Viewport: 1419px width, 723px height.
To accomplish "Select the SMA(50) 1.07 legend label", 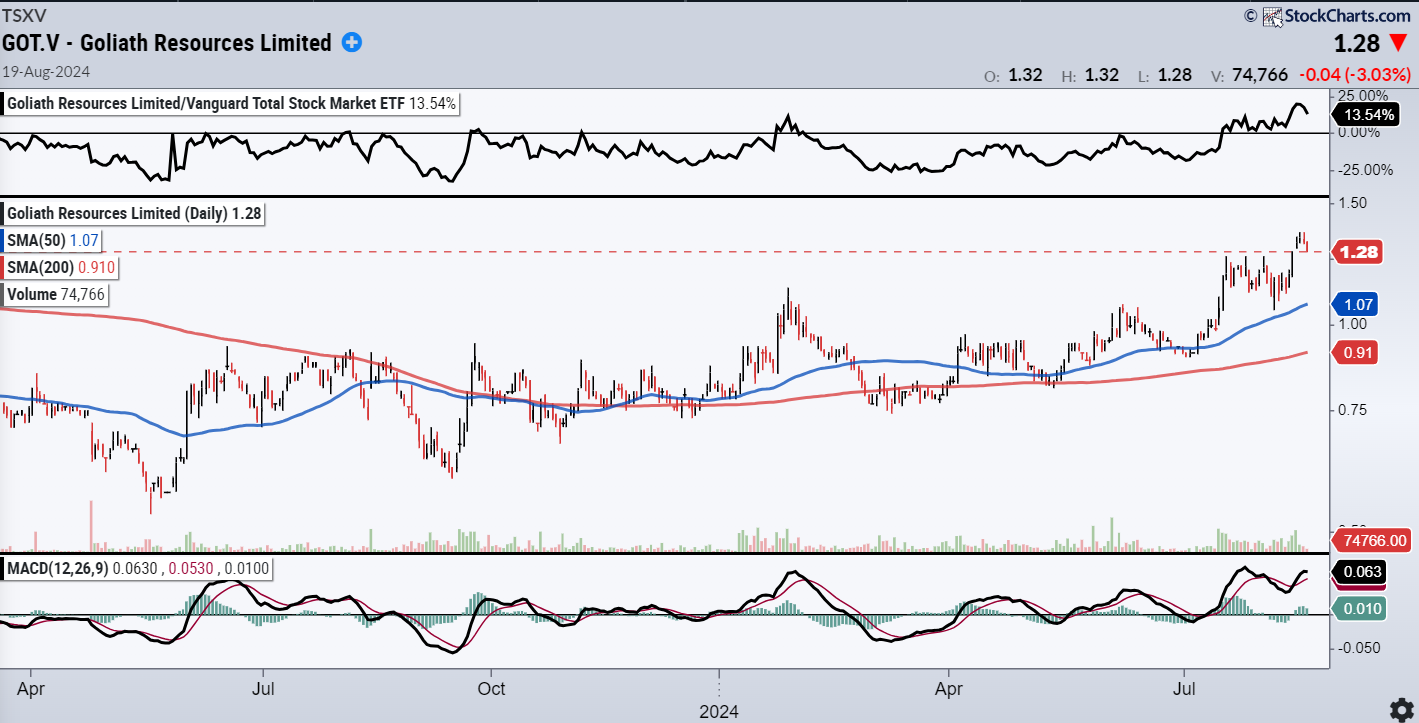I will click(52, 240).
